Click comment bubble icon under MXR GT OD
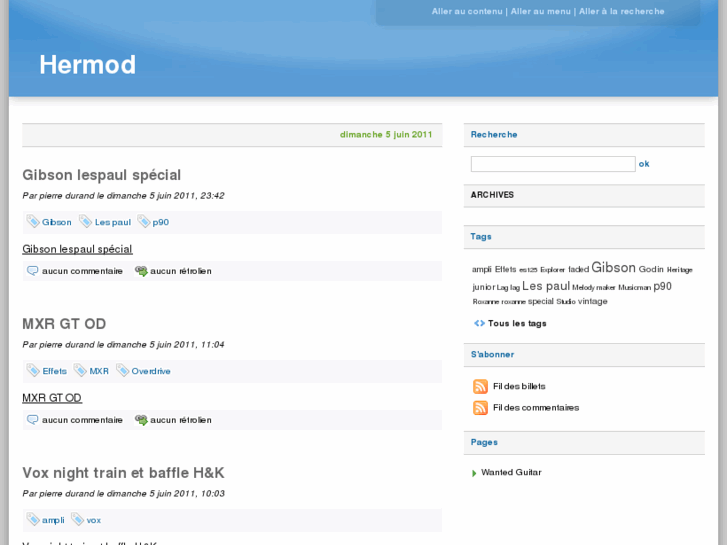Viewport: 727px width, 545px height. [x=32, y=419]
